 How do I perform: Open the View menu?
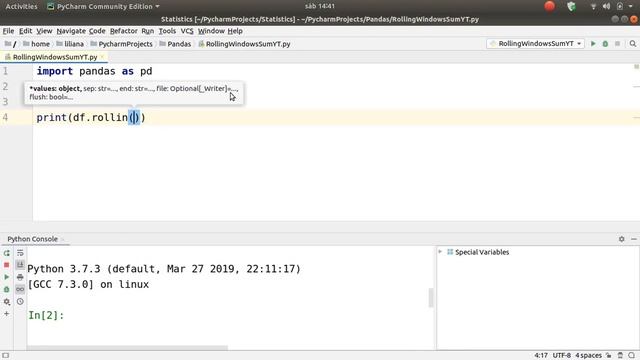click(44, 31)
